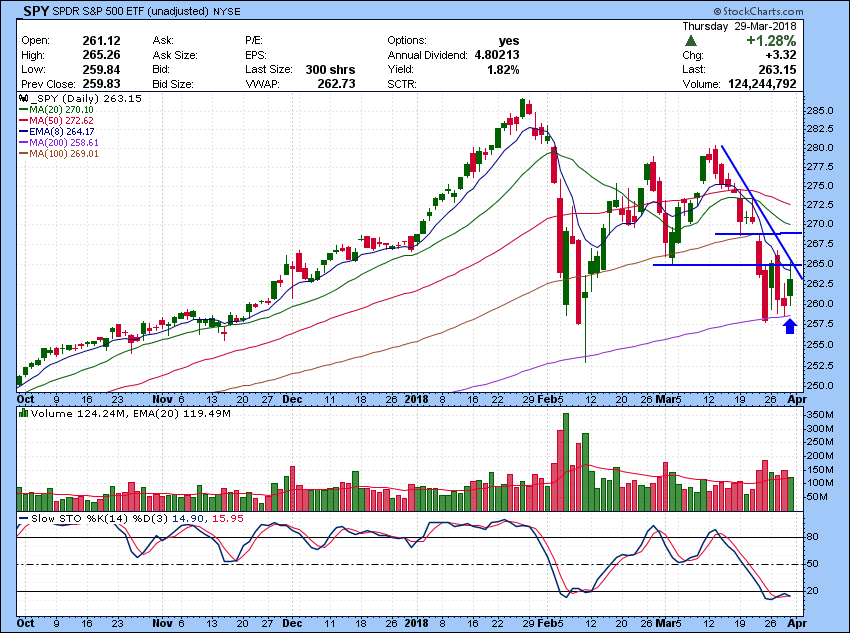Open the StockCharts.com copyright link
850x633 pixels.
click(x=758, y=11)
